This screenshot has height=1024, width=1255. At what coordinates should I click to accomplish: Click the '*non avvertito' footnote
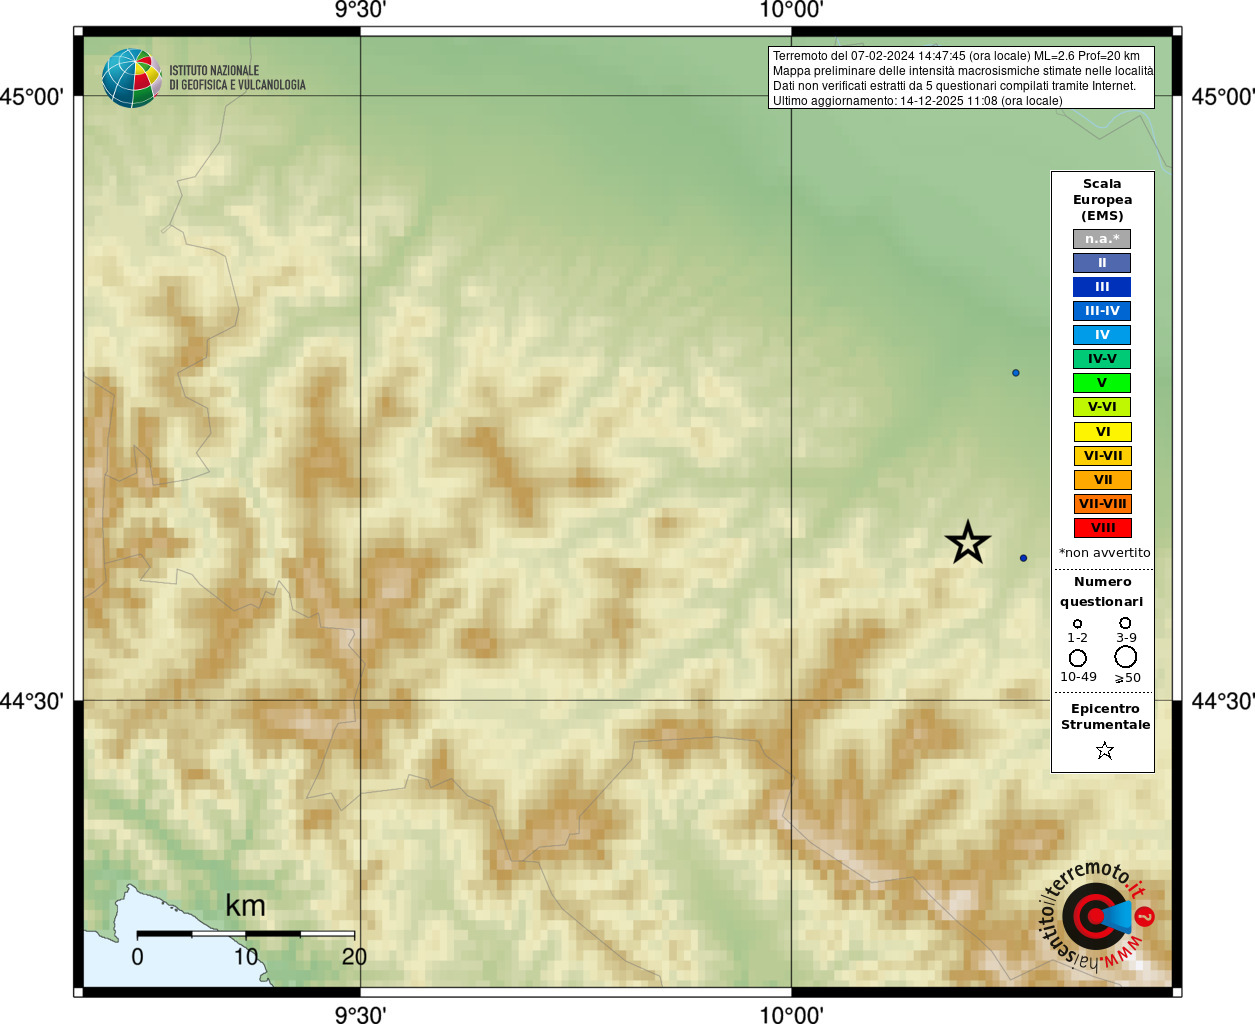[x=1105, y=553]
